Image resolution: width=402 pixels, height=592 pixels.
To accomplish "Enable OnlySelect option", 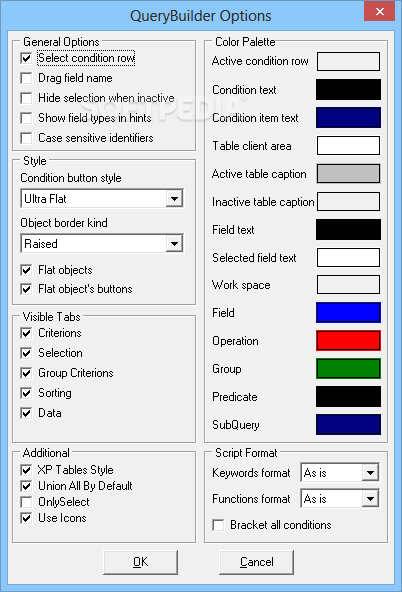I will point(26,502).
